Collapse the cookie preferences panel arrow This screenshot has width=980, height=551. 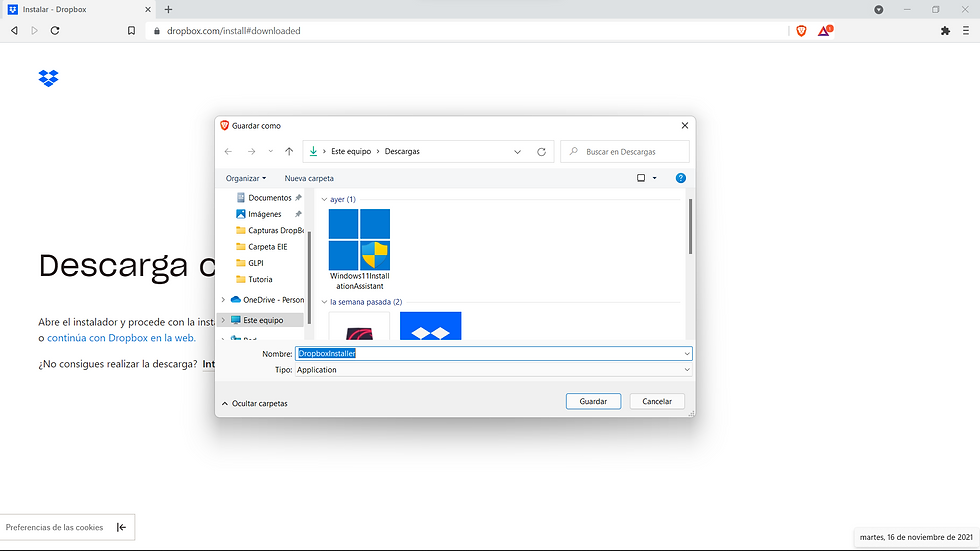coord(121,527)
